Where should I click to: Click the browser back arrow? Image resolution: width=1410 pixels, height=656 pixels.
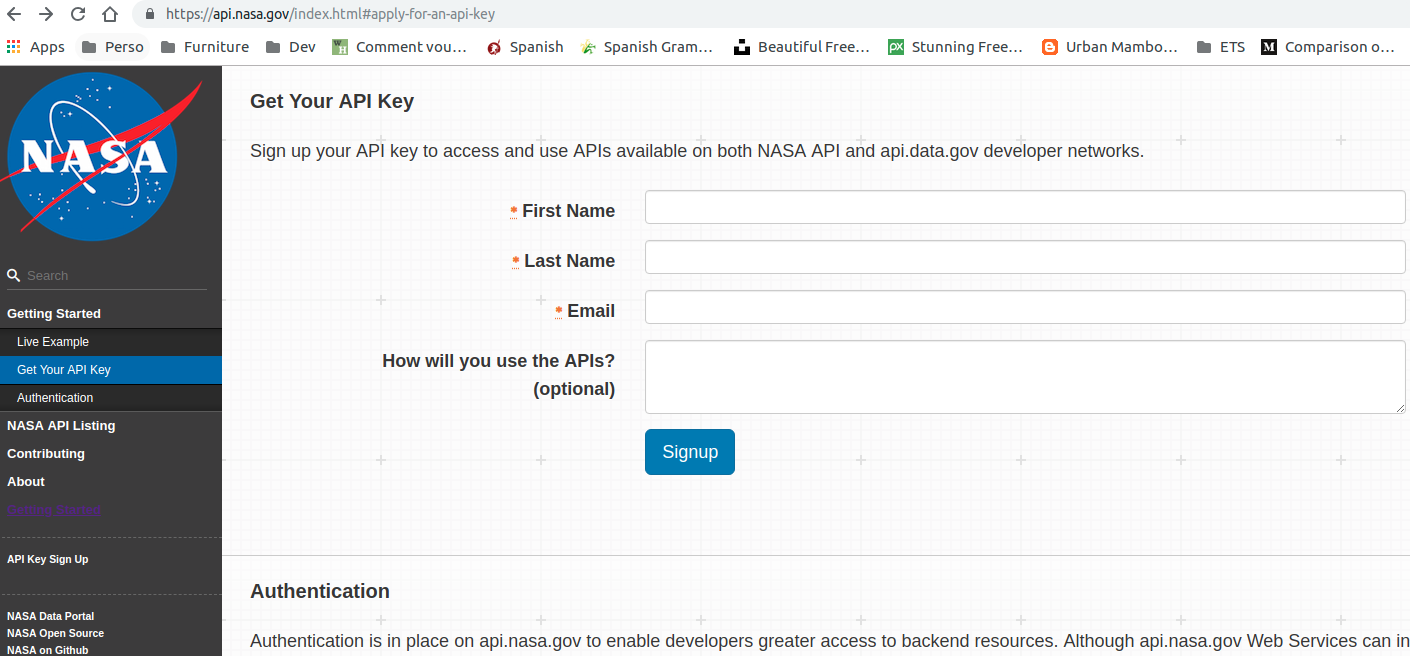coord(14,14)
